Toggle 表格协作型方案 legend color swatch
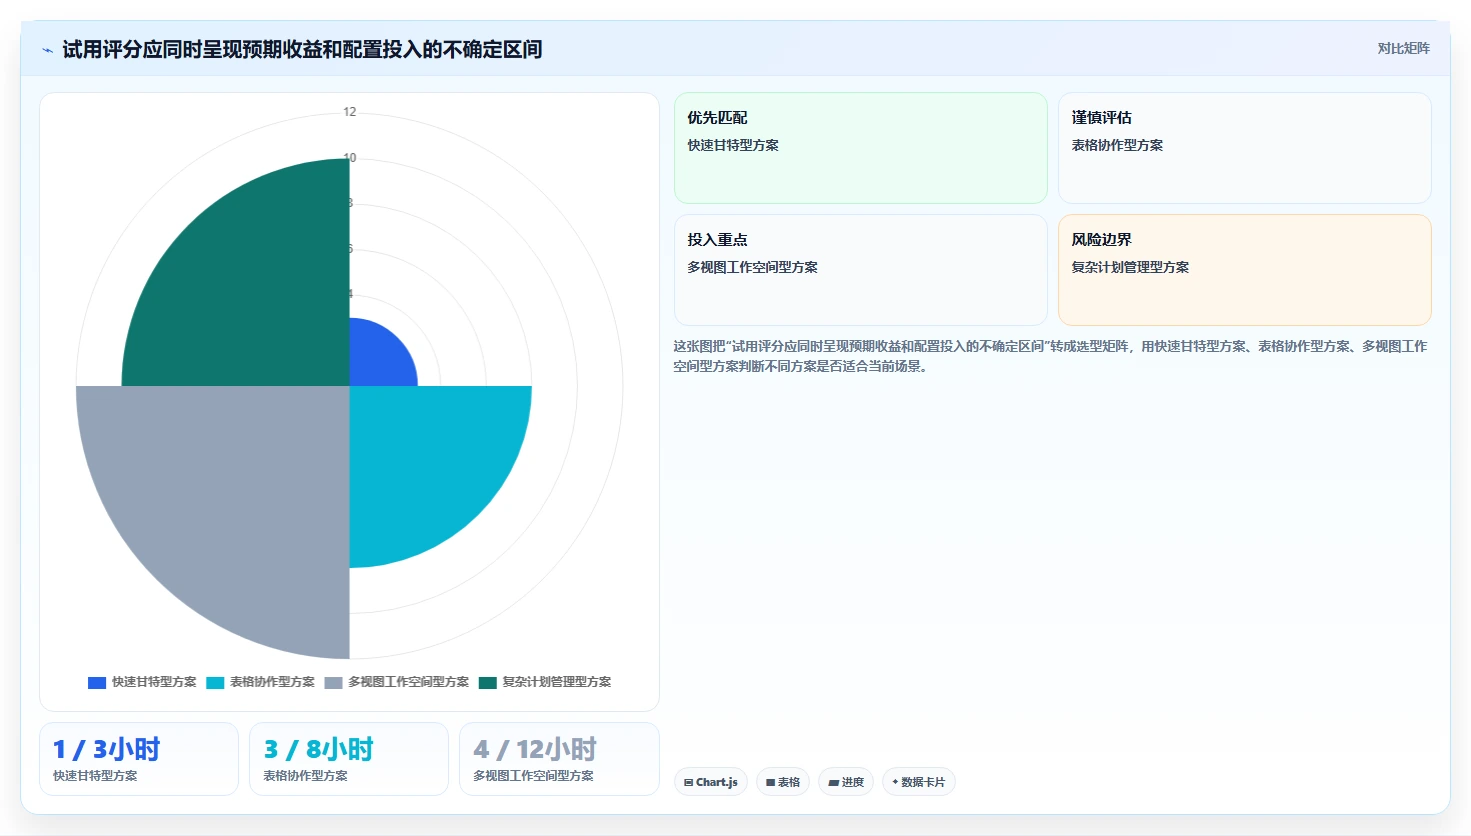 click(x=215, y=683)
